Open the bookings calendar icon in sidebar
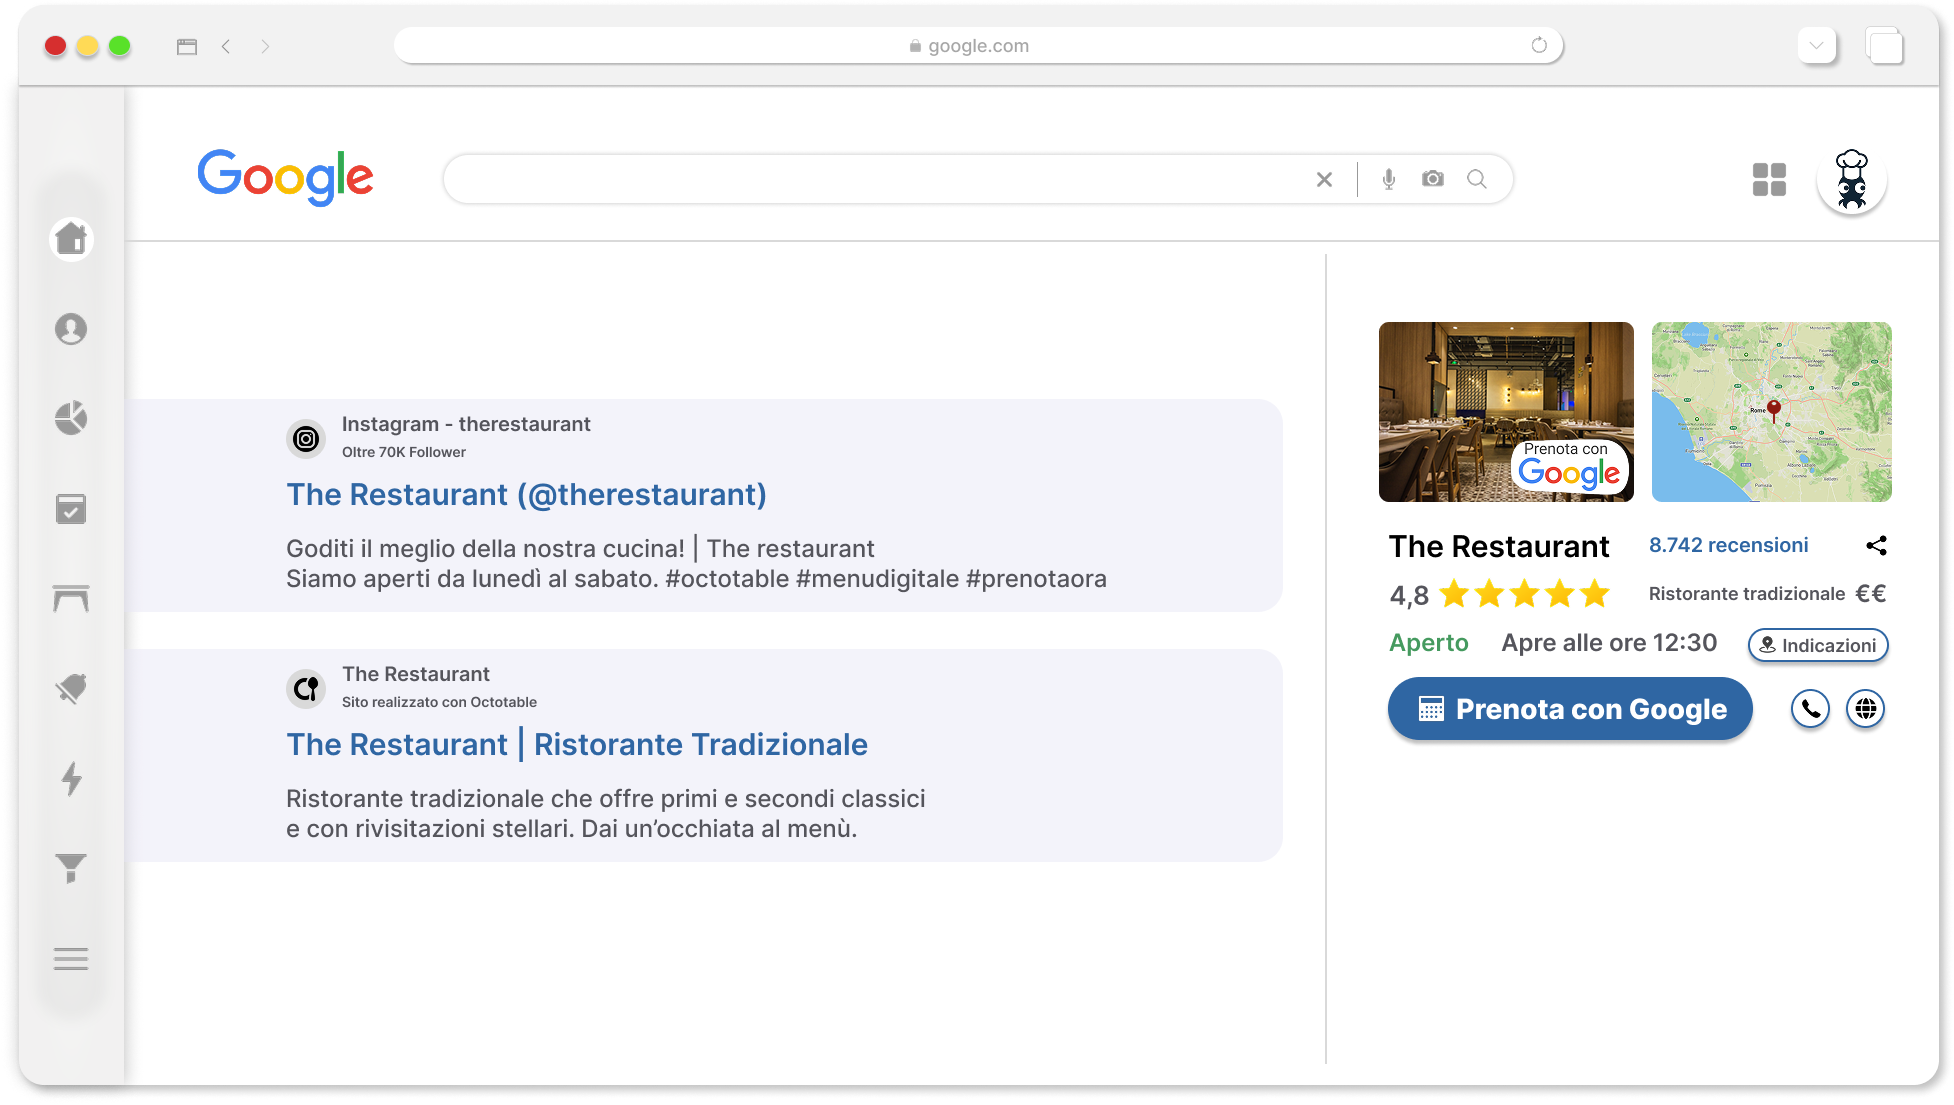The width and height of the screenshot is (1954, 1105). pyautogui.click(x=71, y=509)
